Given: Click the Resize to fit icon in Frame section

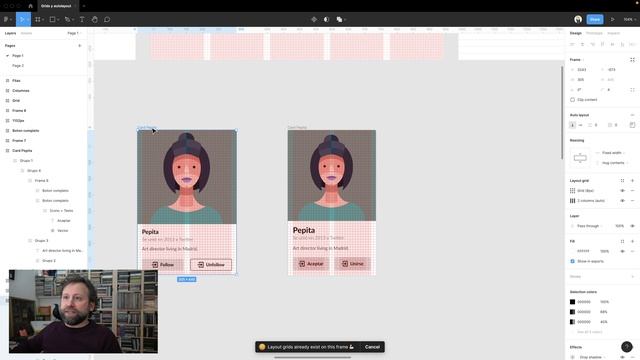Looking at the screenshot, I should click(x=632, y=60).
